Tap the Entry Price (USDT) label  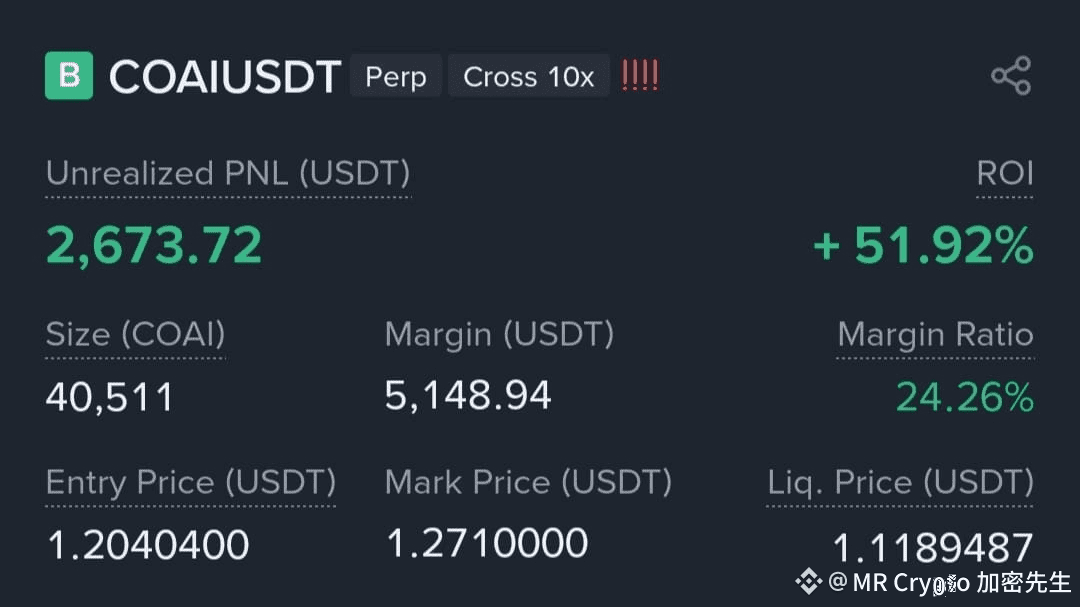point(191,482)
